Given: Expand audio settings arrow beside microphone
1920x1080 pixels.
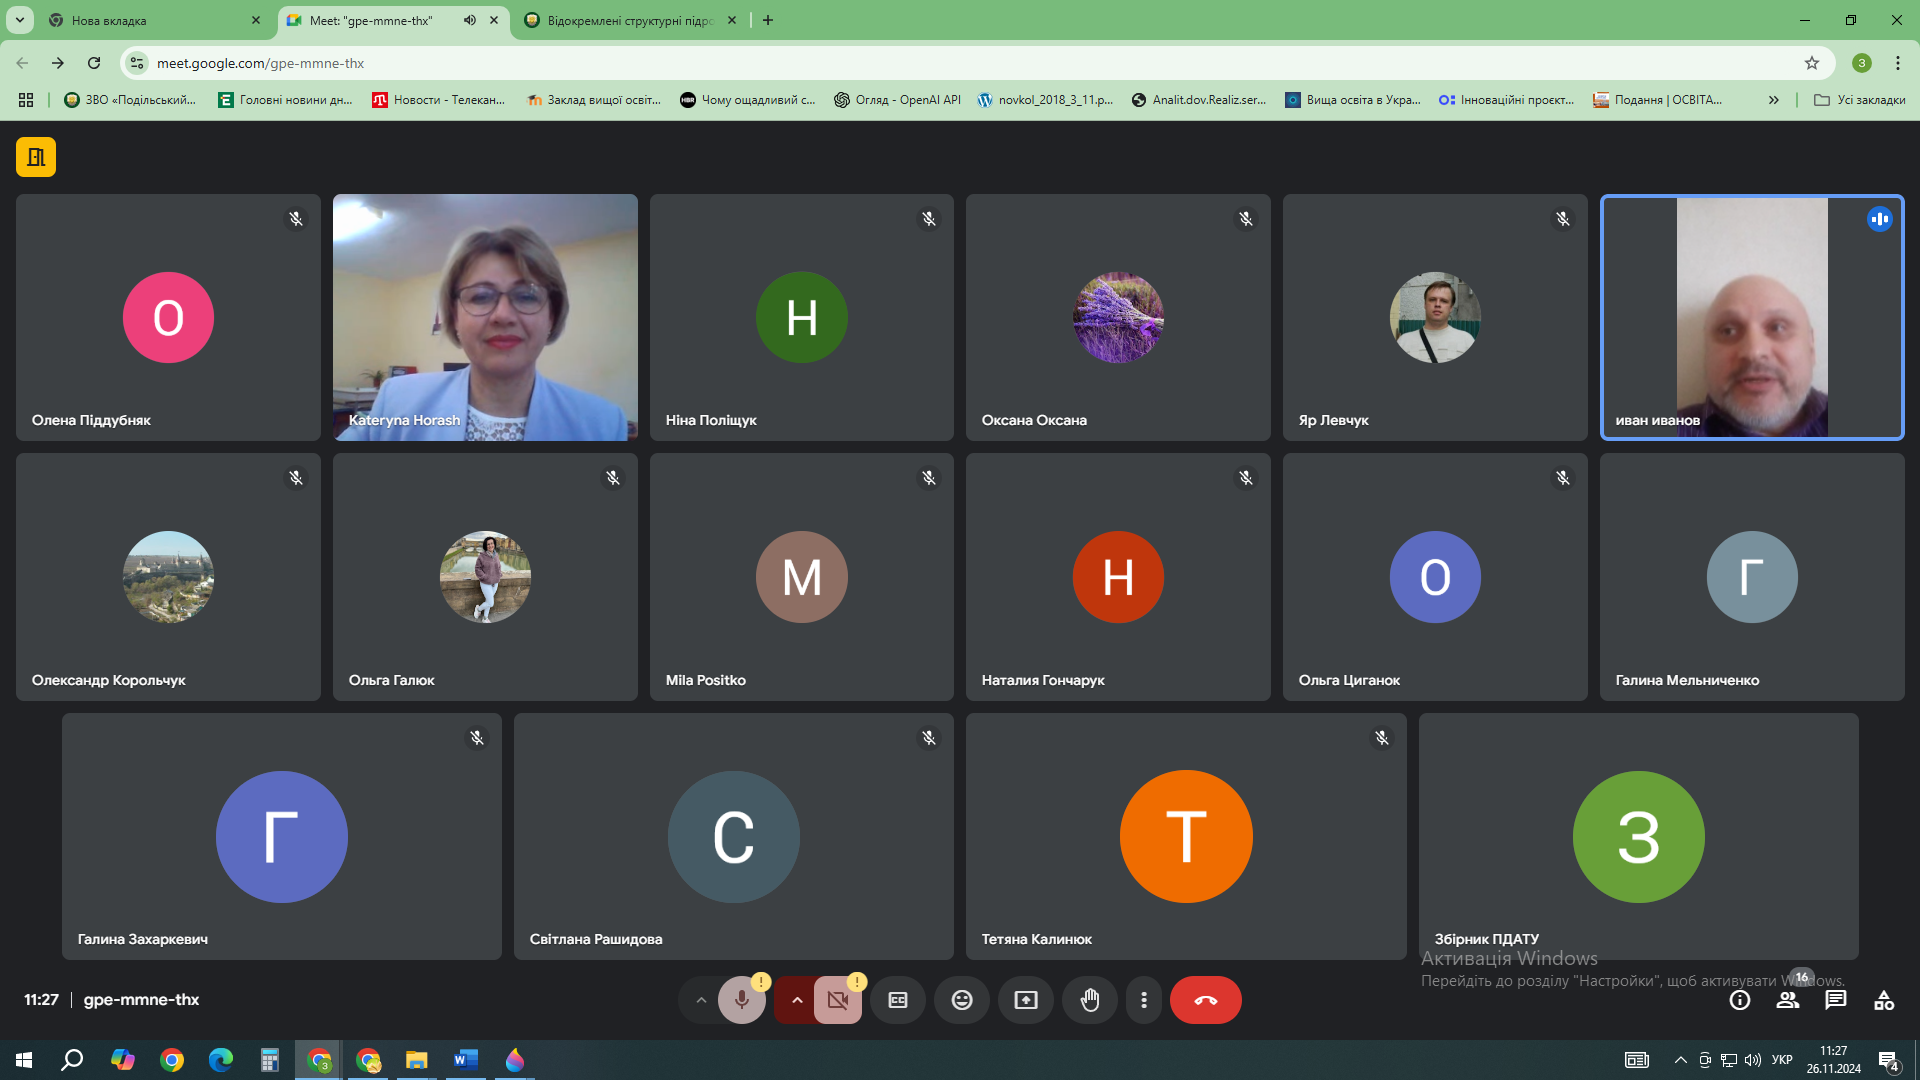Looking at the screenshot, I should [x=701, y=1000].
